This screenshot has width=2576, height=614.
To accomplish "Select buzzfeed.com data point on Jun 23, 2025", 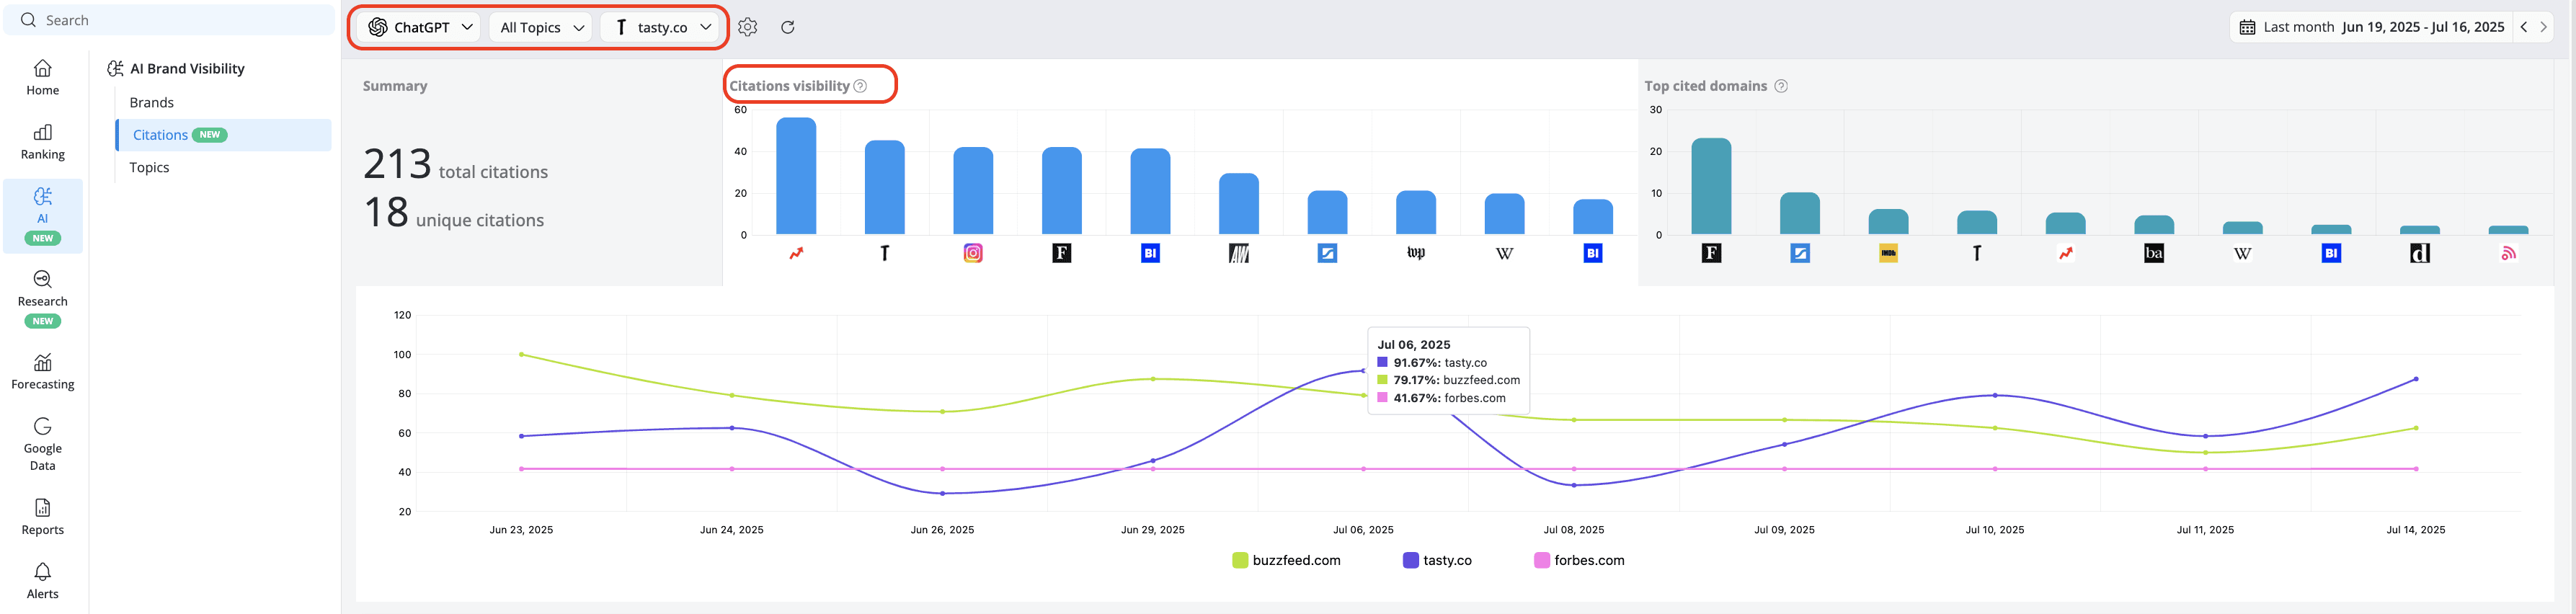I will tap(521, 354).
